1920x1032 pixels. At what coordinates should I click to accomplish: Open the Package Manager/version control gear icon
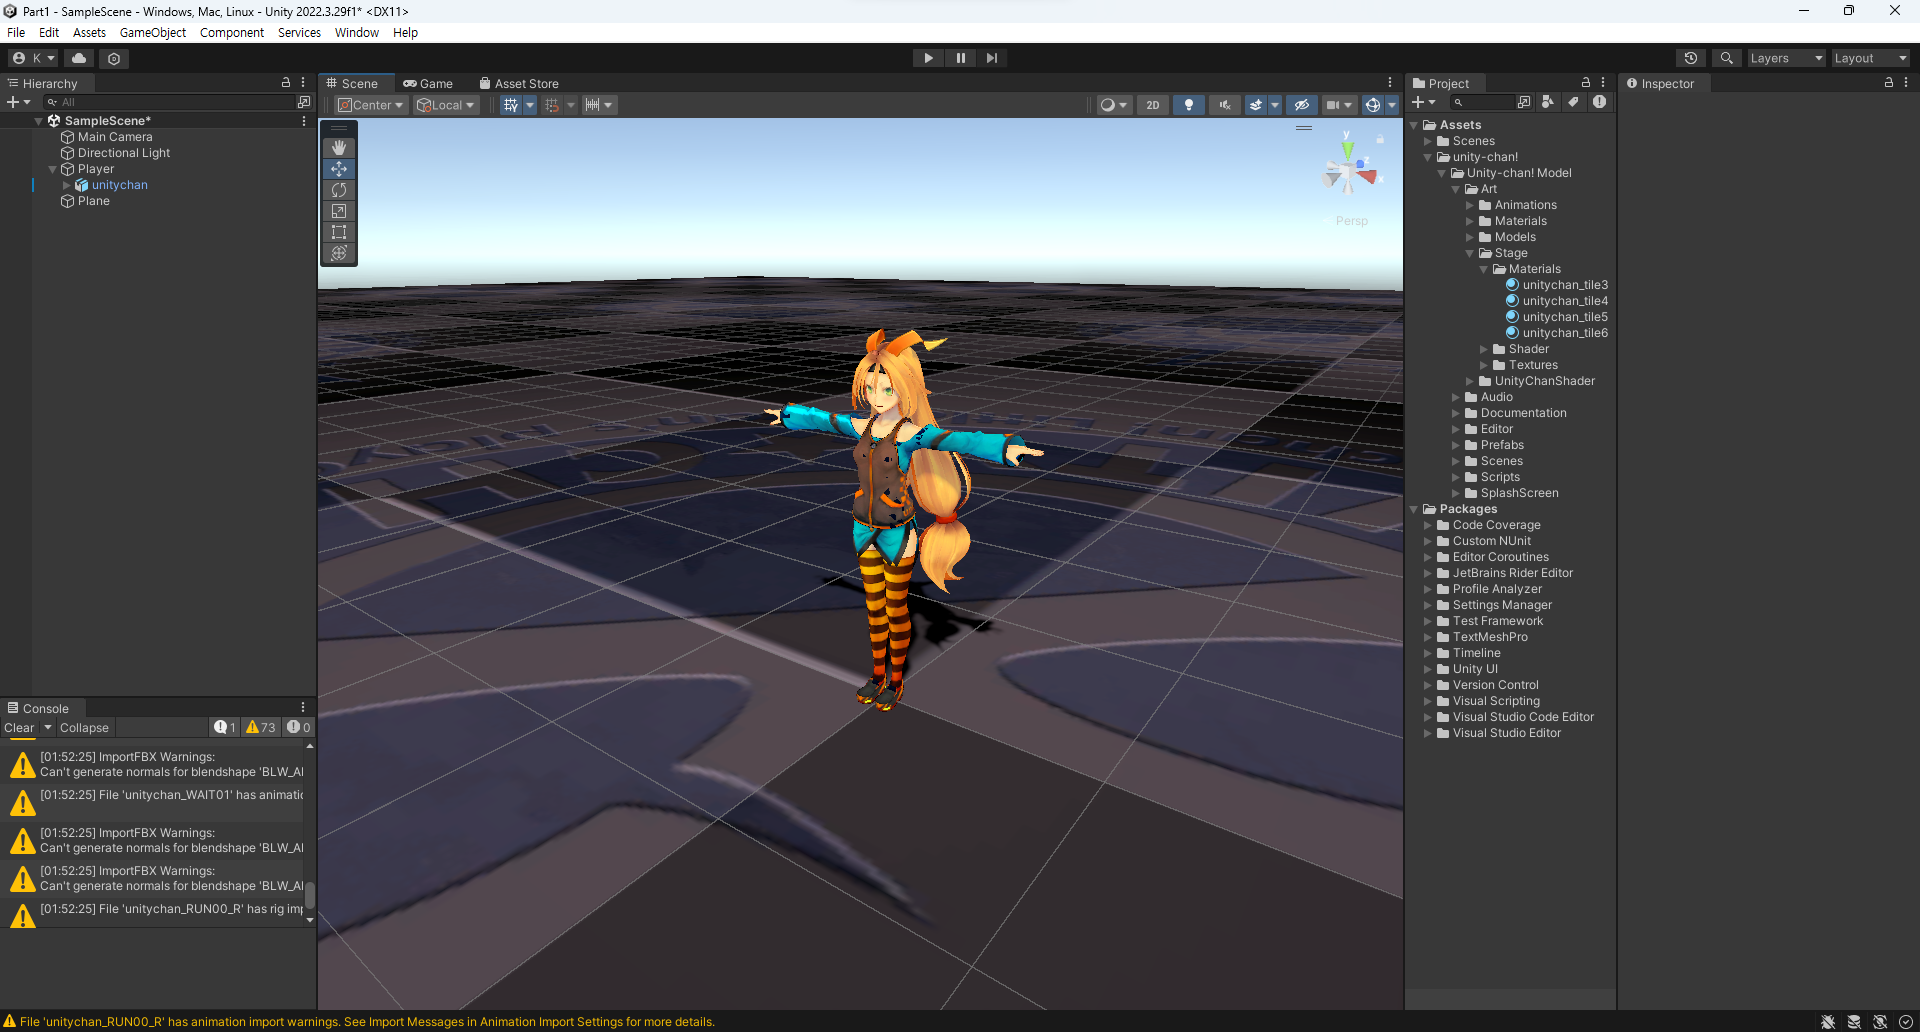pos(114,58)
